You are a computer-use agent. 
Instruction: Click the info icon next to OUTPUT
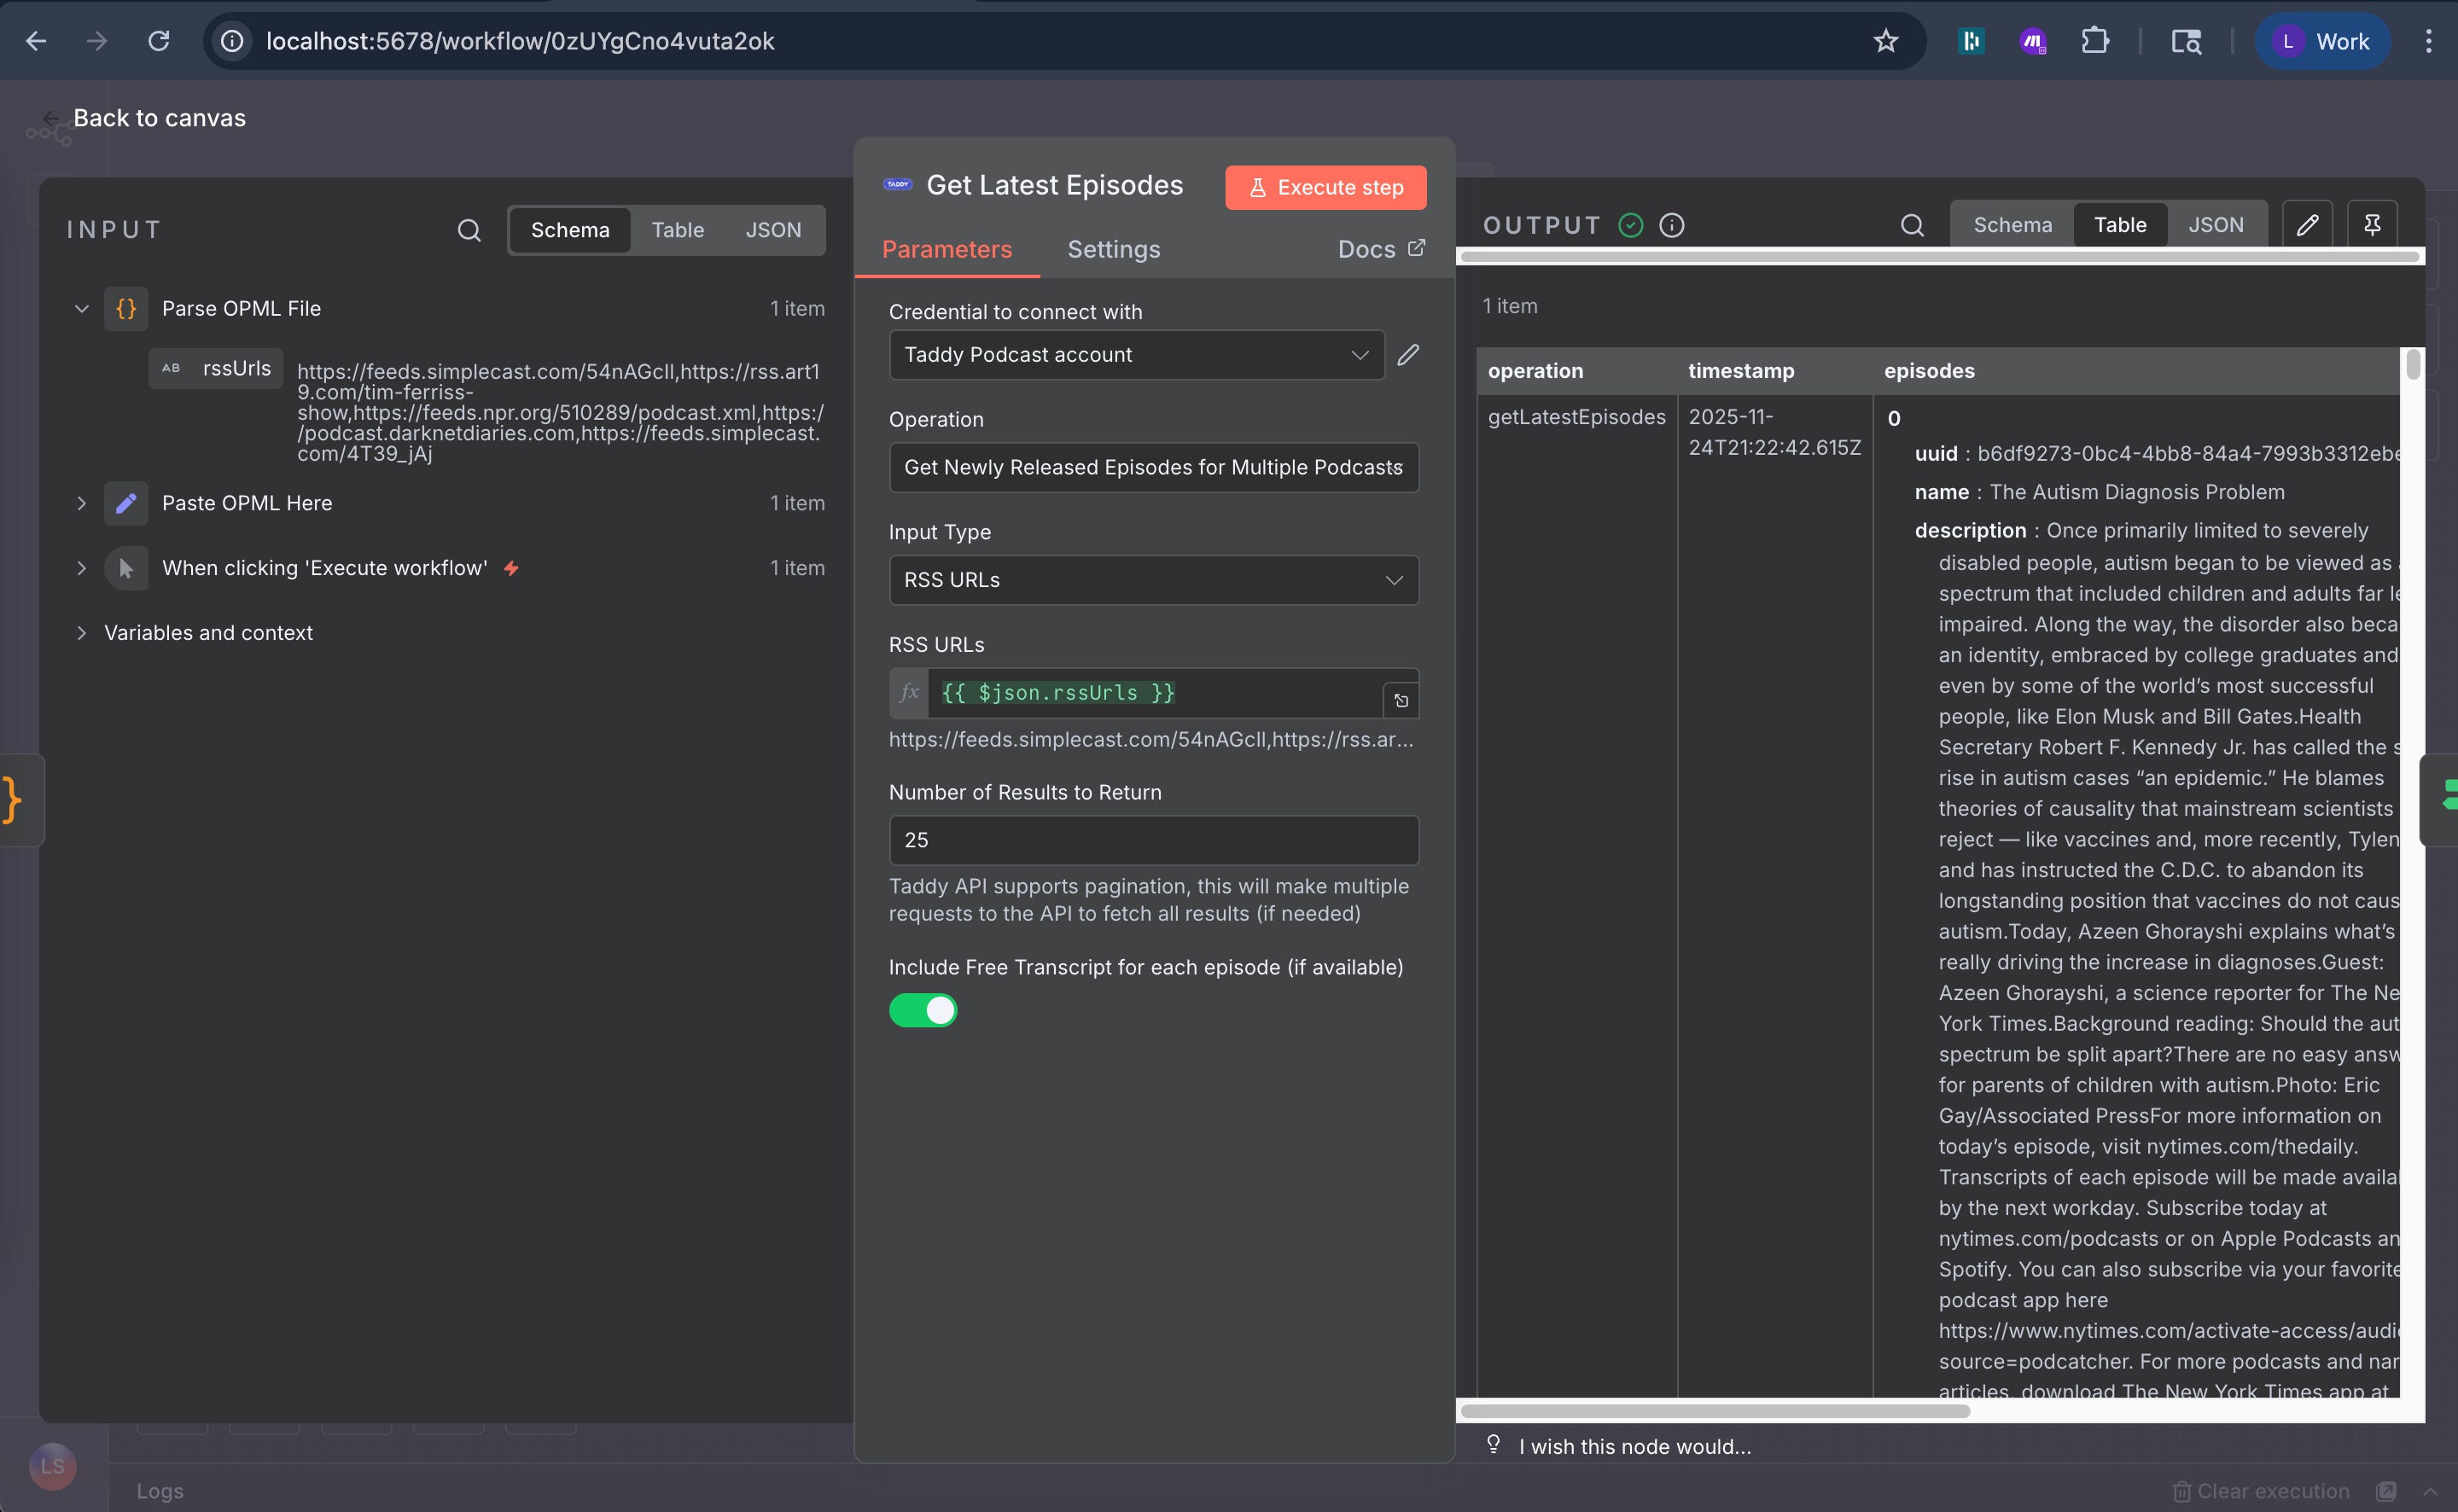1671,225
